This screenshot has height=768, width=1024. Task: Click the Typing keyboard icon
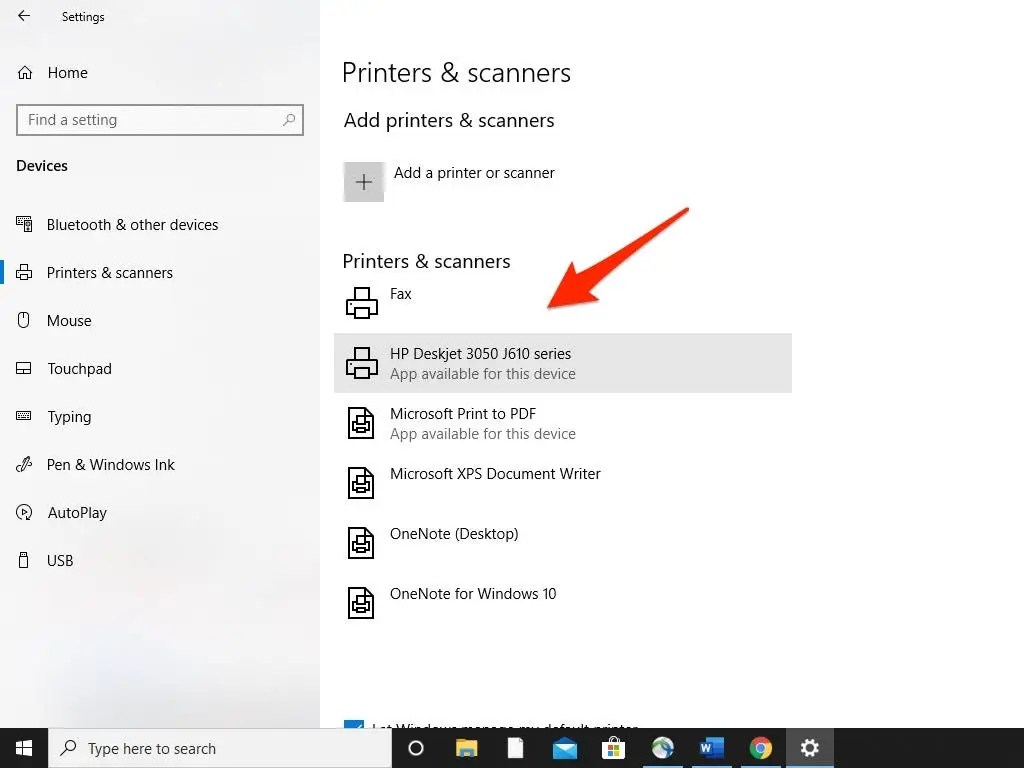coord(24,415)
